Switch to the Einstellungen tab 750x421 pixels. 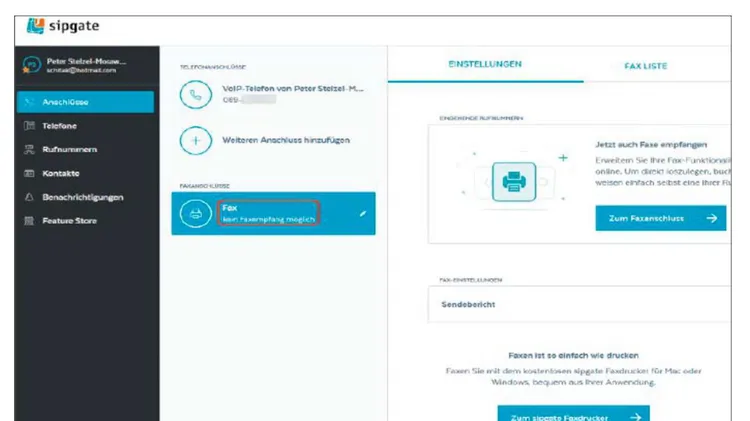coord(485,64)
